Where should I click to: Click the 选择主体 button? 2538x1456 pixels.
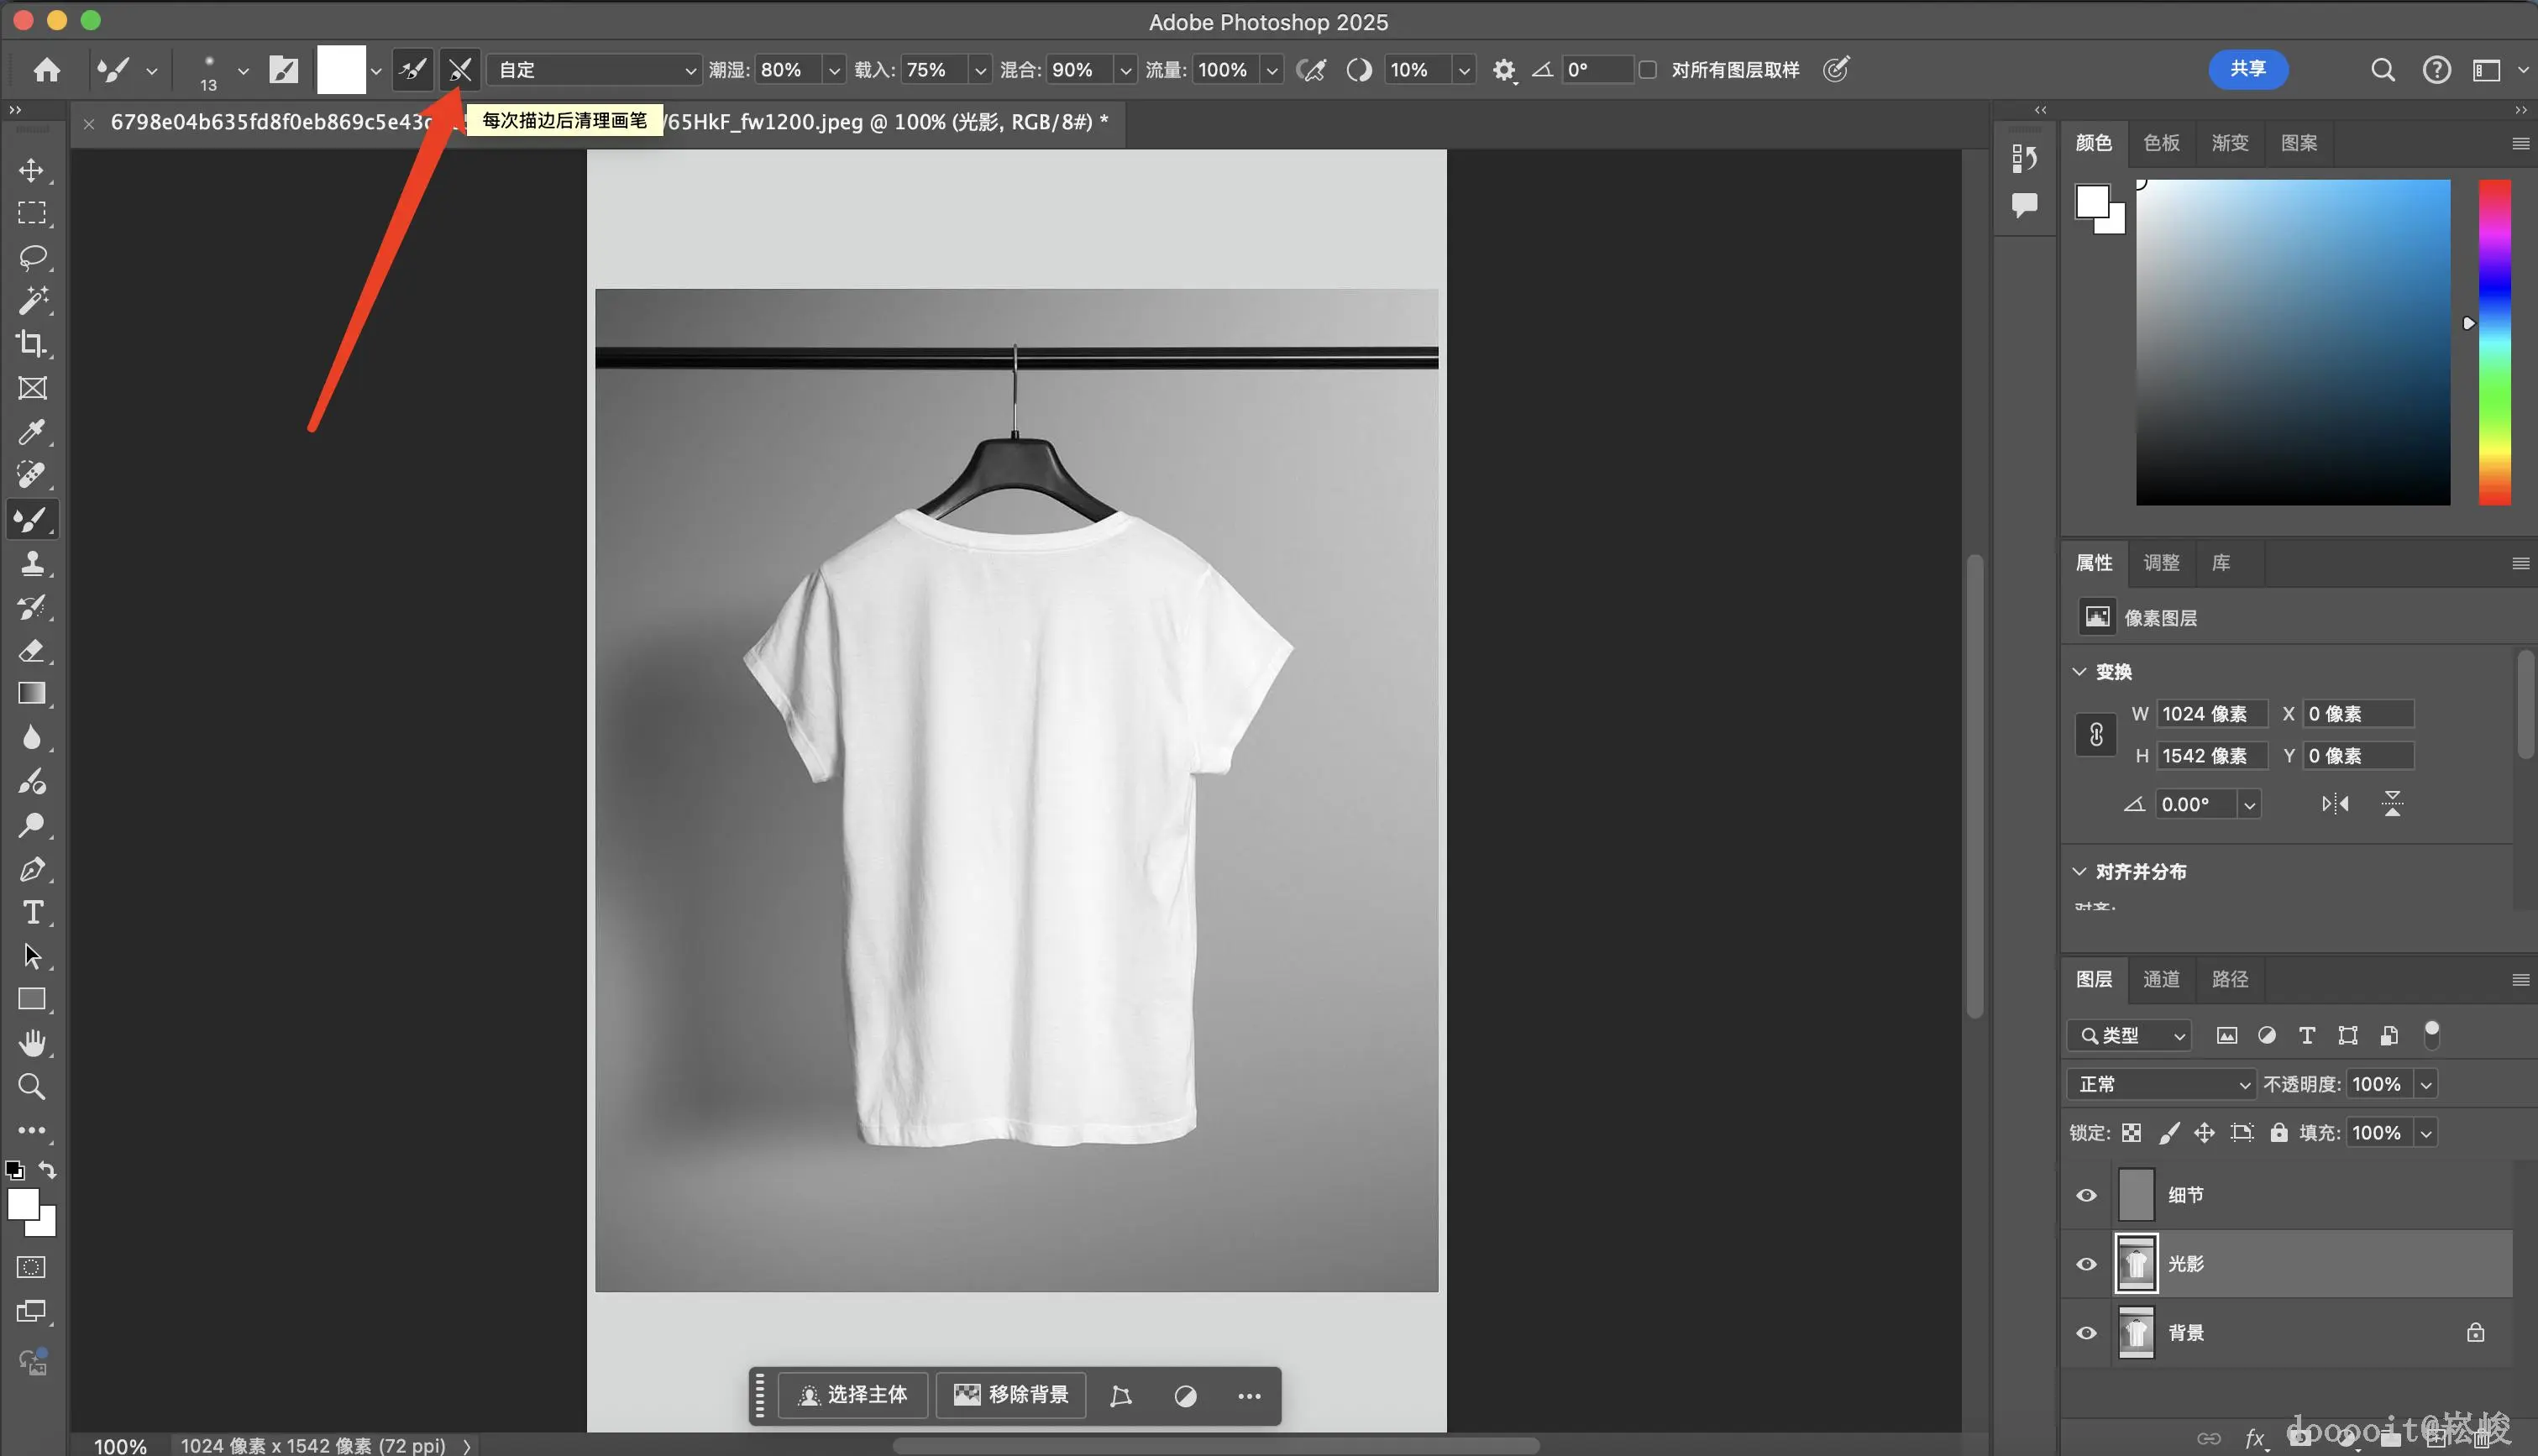[853, 1395]
